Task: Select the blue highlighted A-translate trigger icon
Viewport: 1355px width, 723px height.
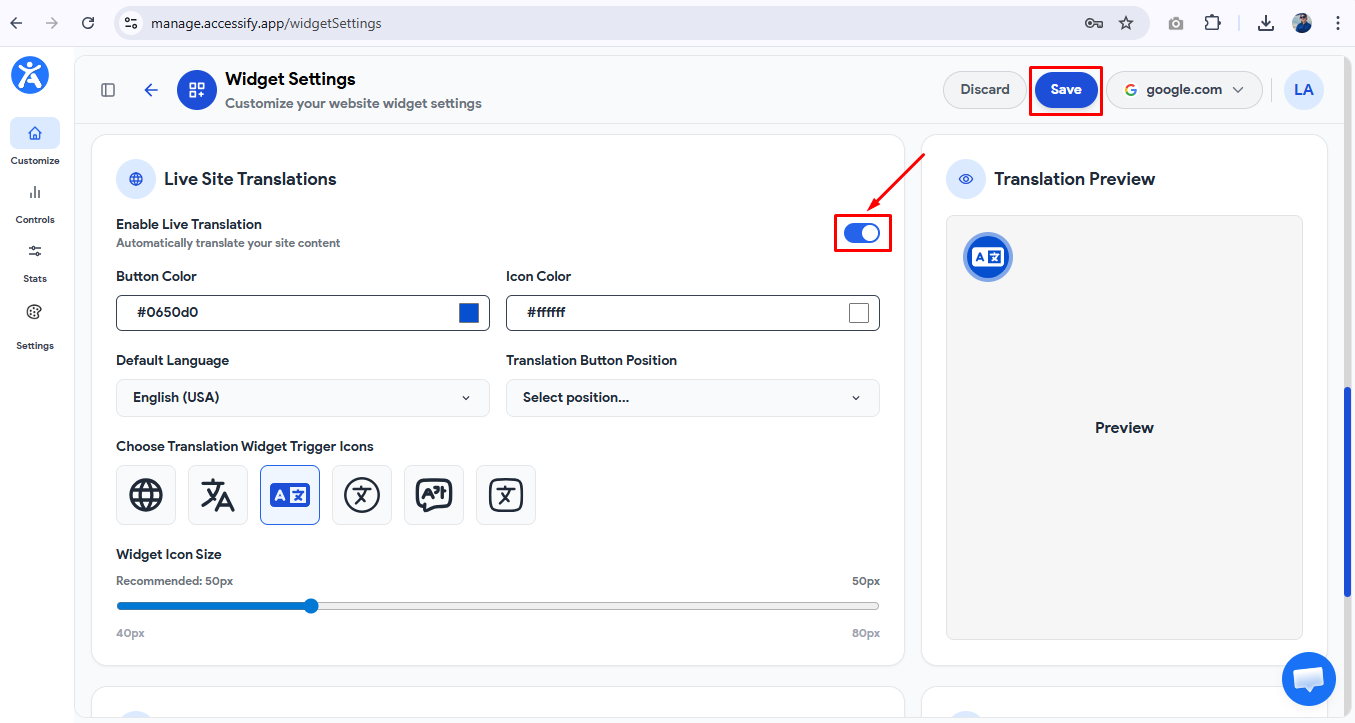Action: tap(289, 494)
